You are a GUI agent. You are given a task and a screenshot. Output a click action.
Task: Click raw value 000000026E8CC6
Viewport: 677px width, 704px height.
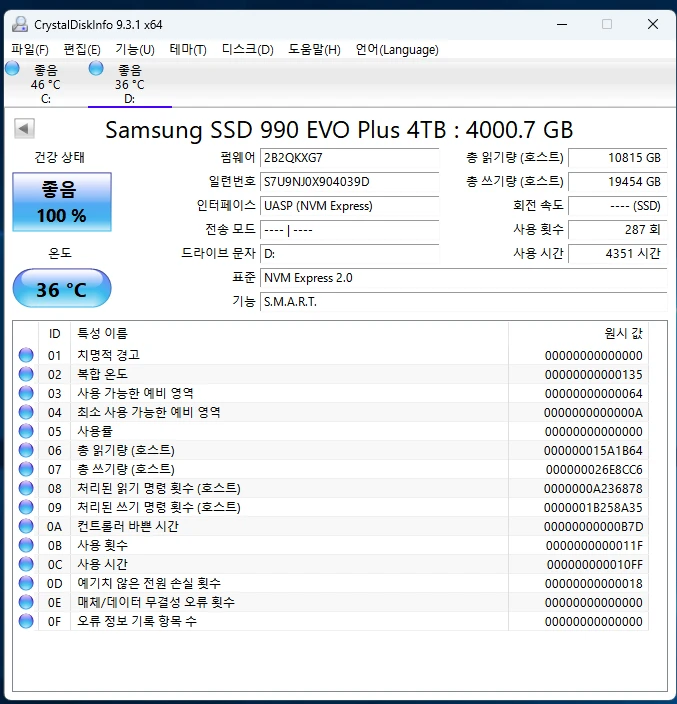point(594,470)
